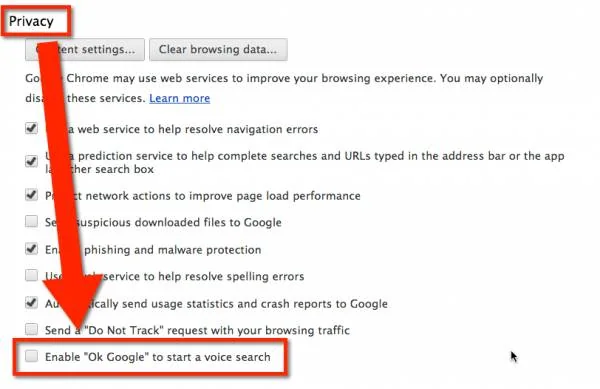Check the suspicious downloaded files checkbox

(x=31, y=221)
